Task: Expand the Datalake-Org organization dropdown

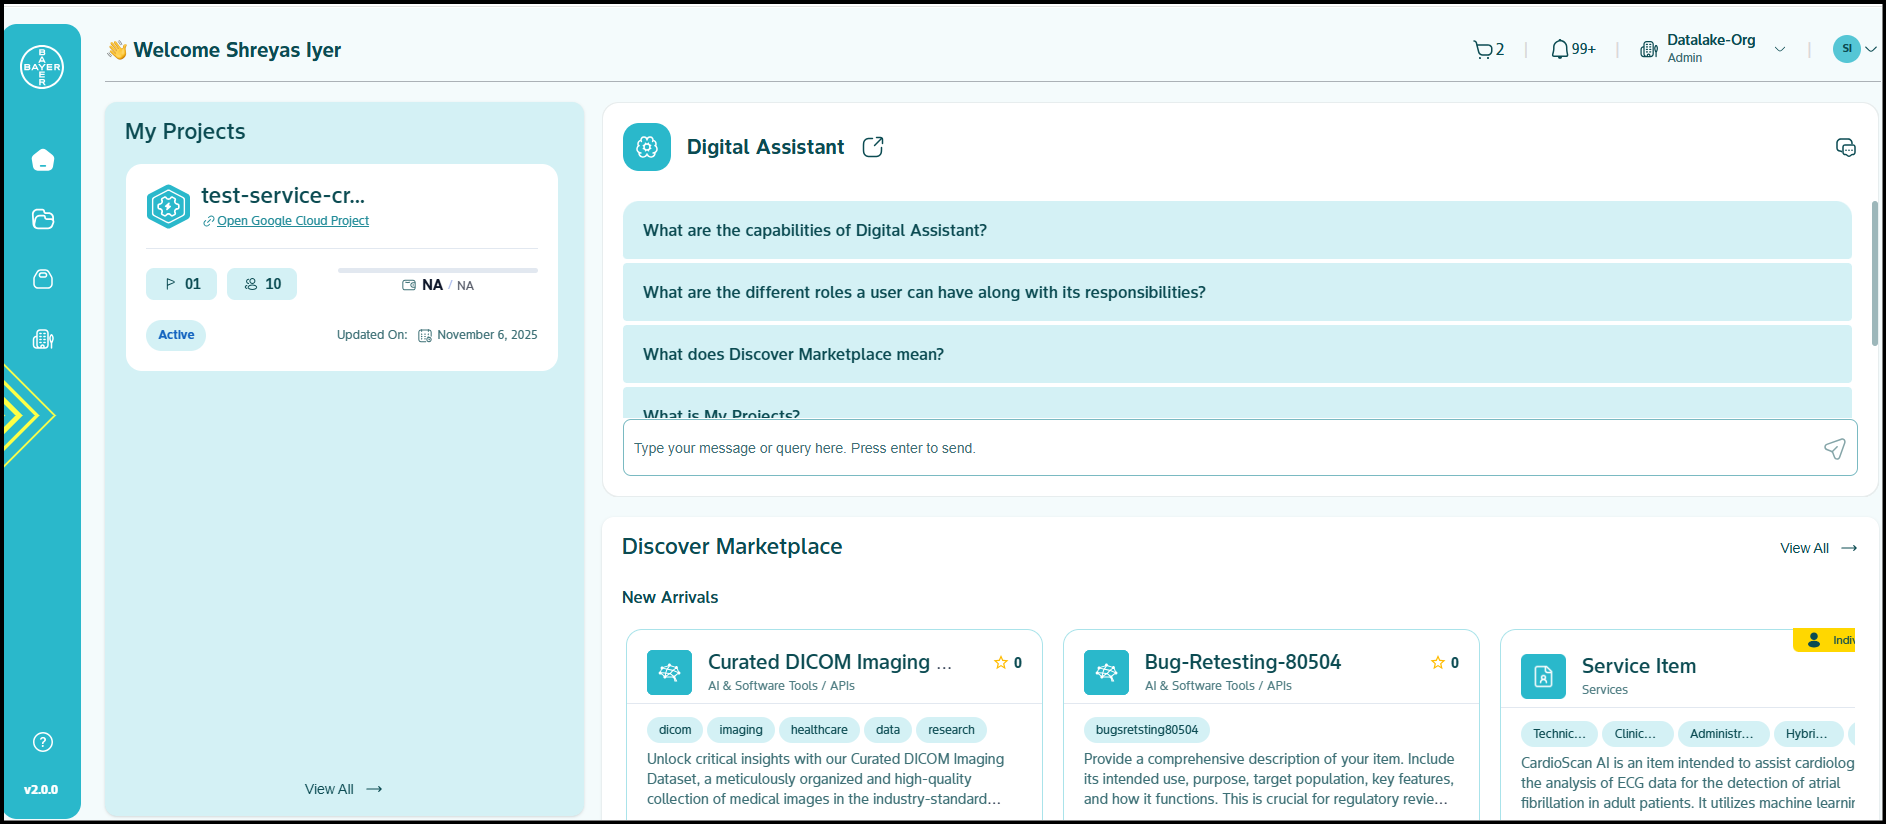Action: point(1779,49)
